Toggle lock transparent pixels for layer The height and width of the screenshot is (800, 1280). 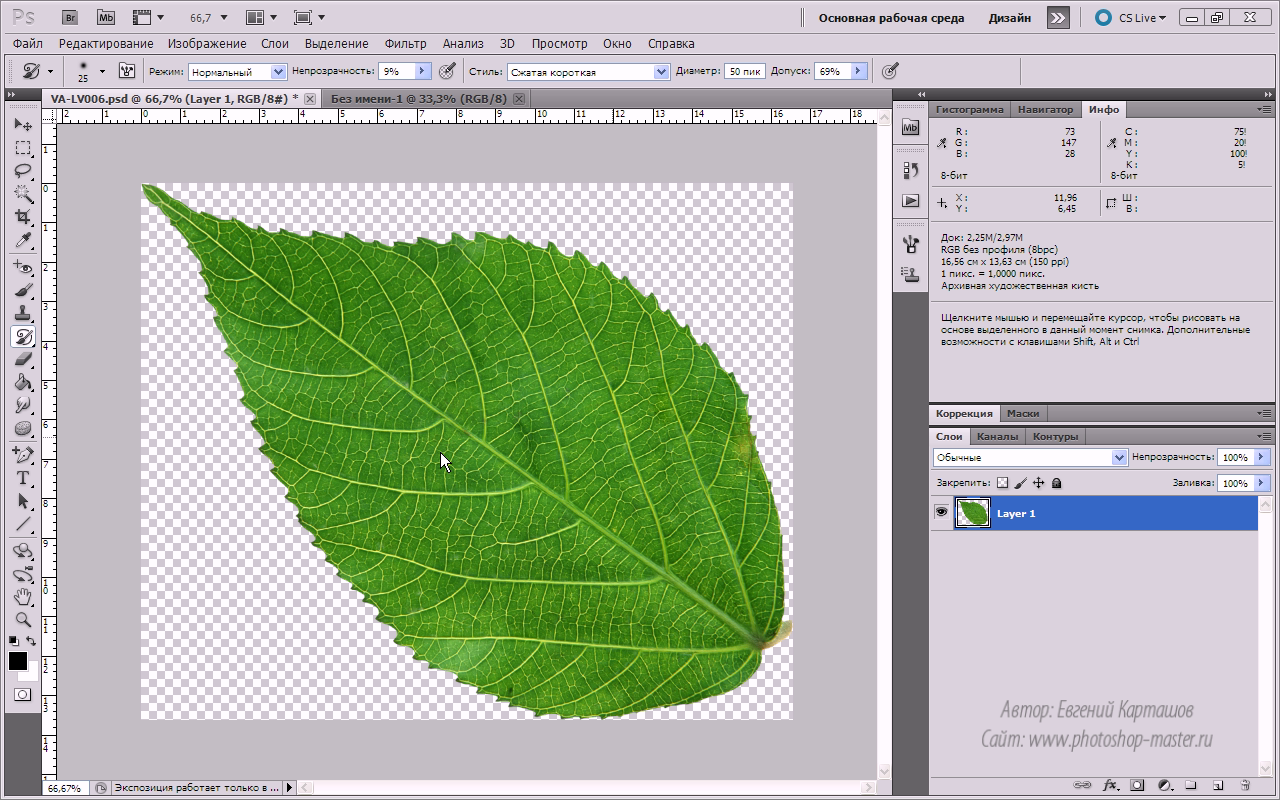pos(1003,483)
